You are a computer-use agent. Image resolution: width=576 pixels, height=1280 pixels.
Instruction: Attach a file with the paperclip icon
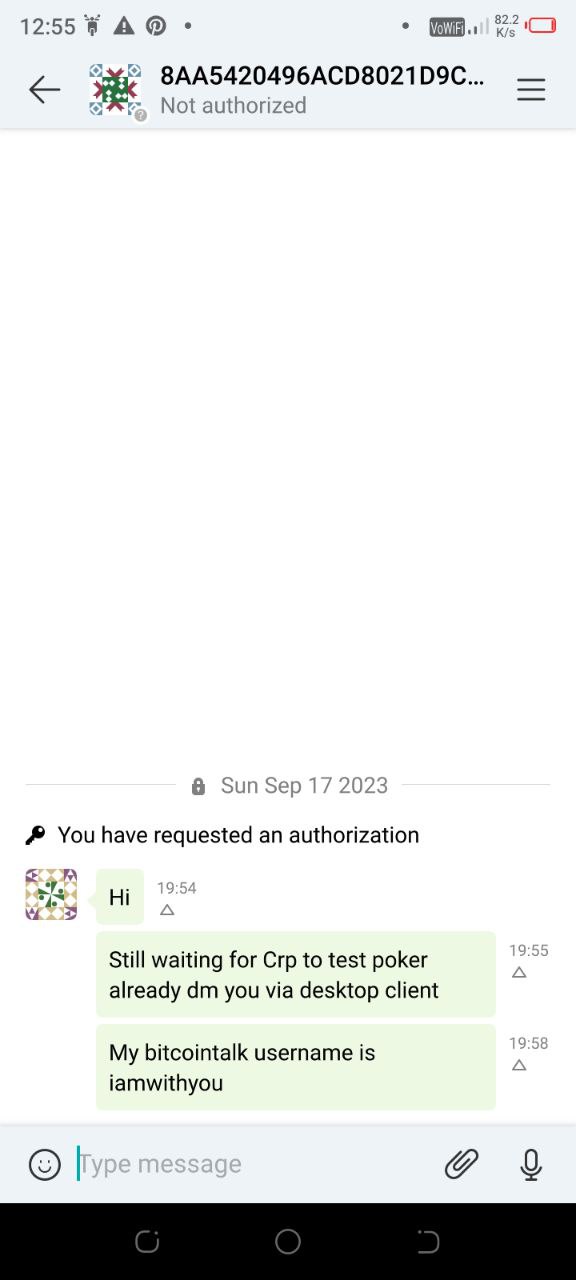coord(461,1164)
